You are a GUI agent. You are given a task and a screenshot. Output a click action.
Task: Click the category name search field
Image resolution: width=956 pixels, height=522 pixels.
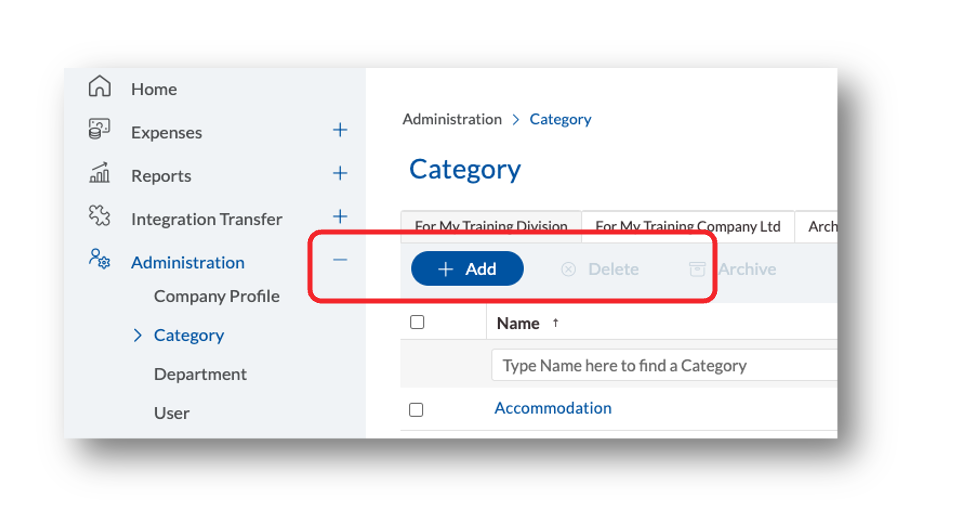(662, 365)
